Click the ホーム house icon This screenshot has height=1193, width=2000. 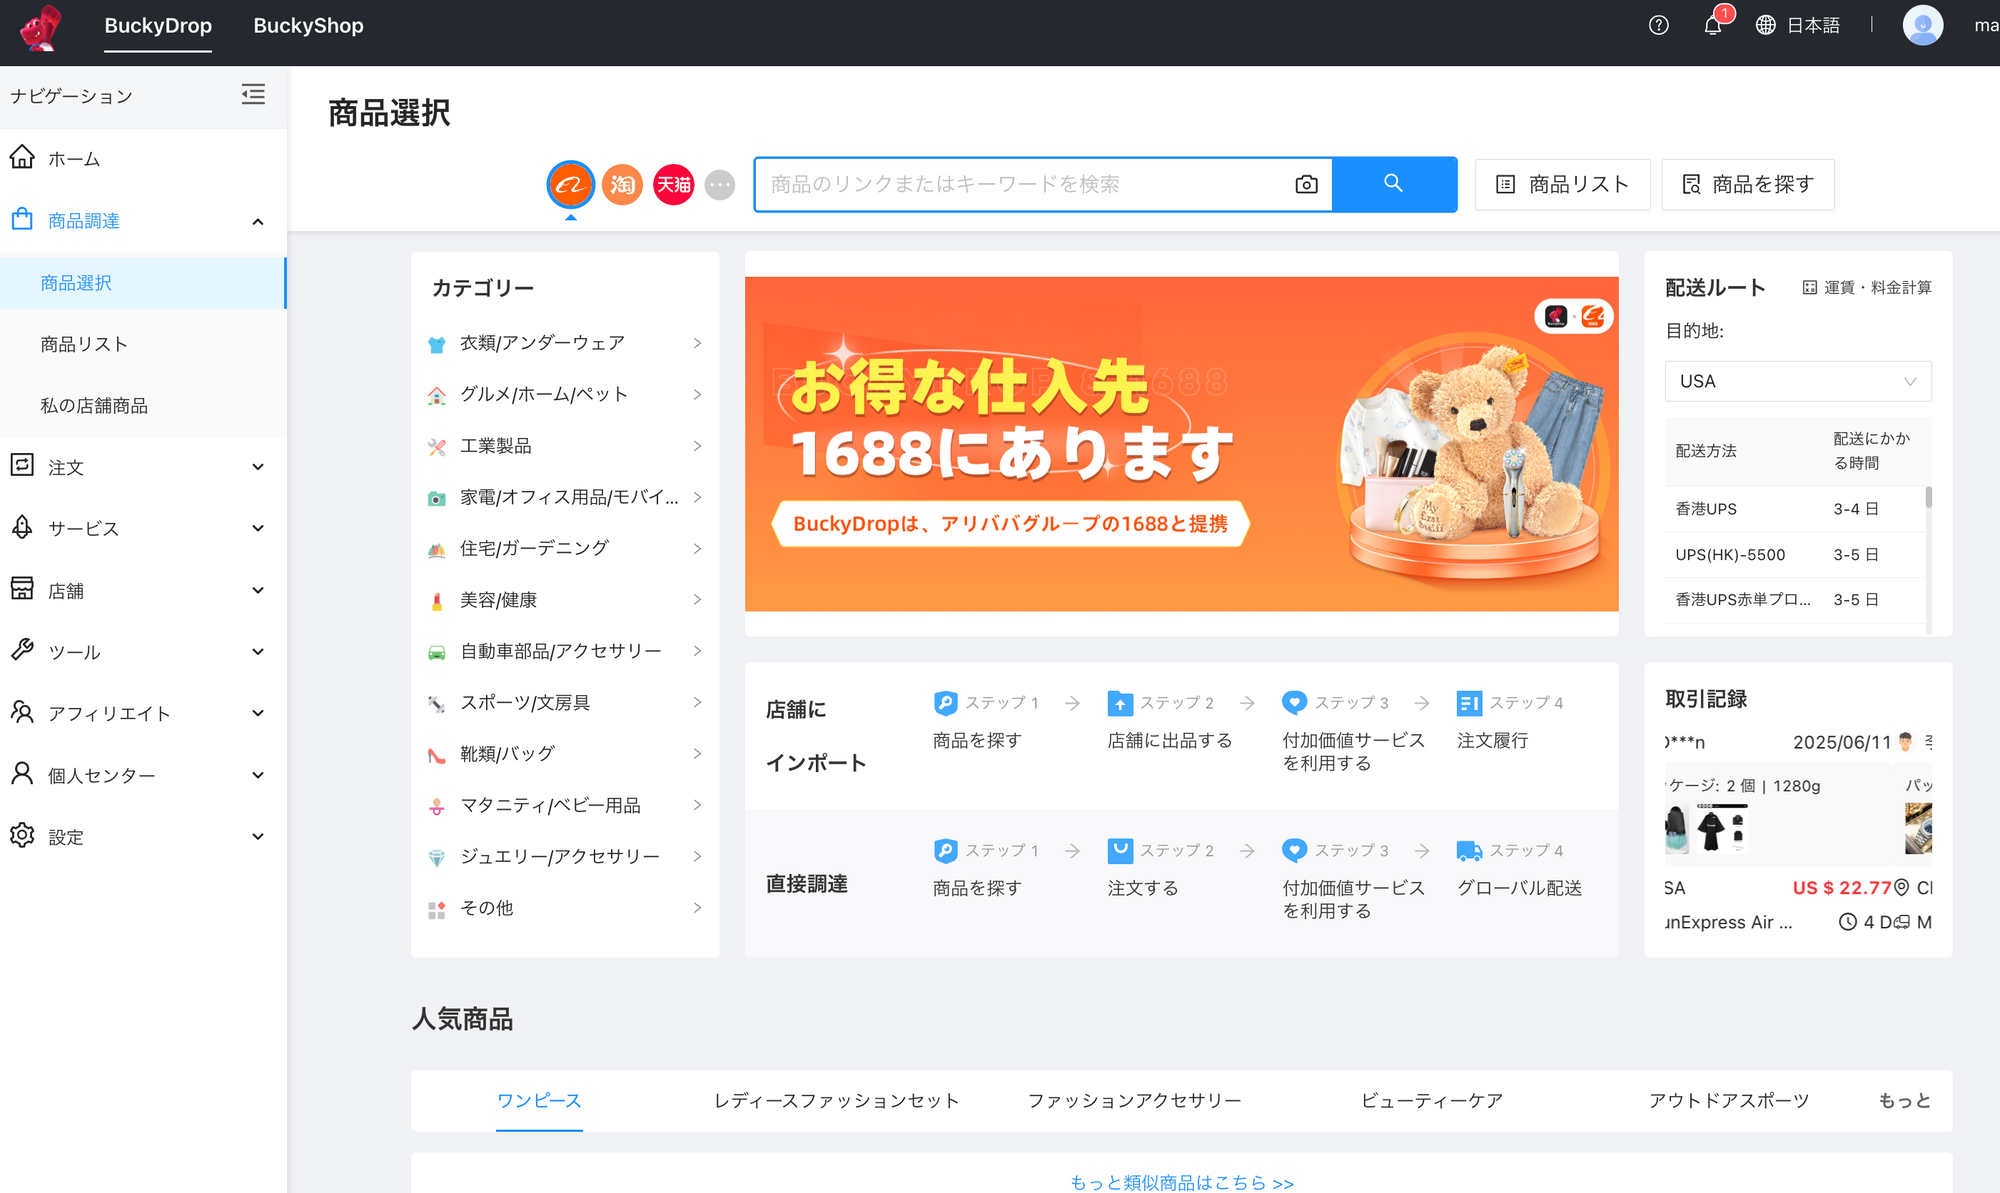tap(22, 157)
